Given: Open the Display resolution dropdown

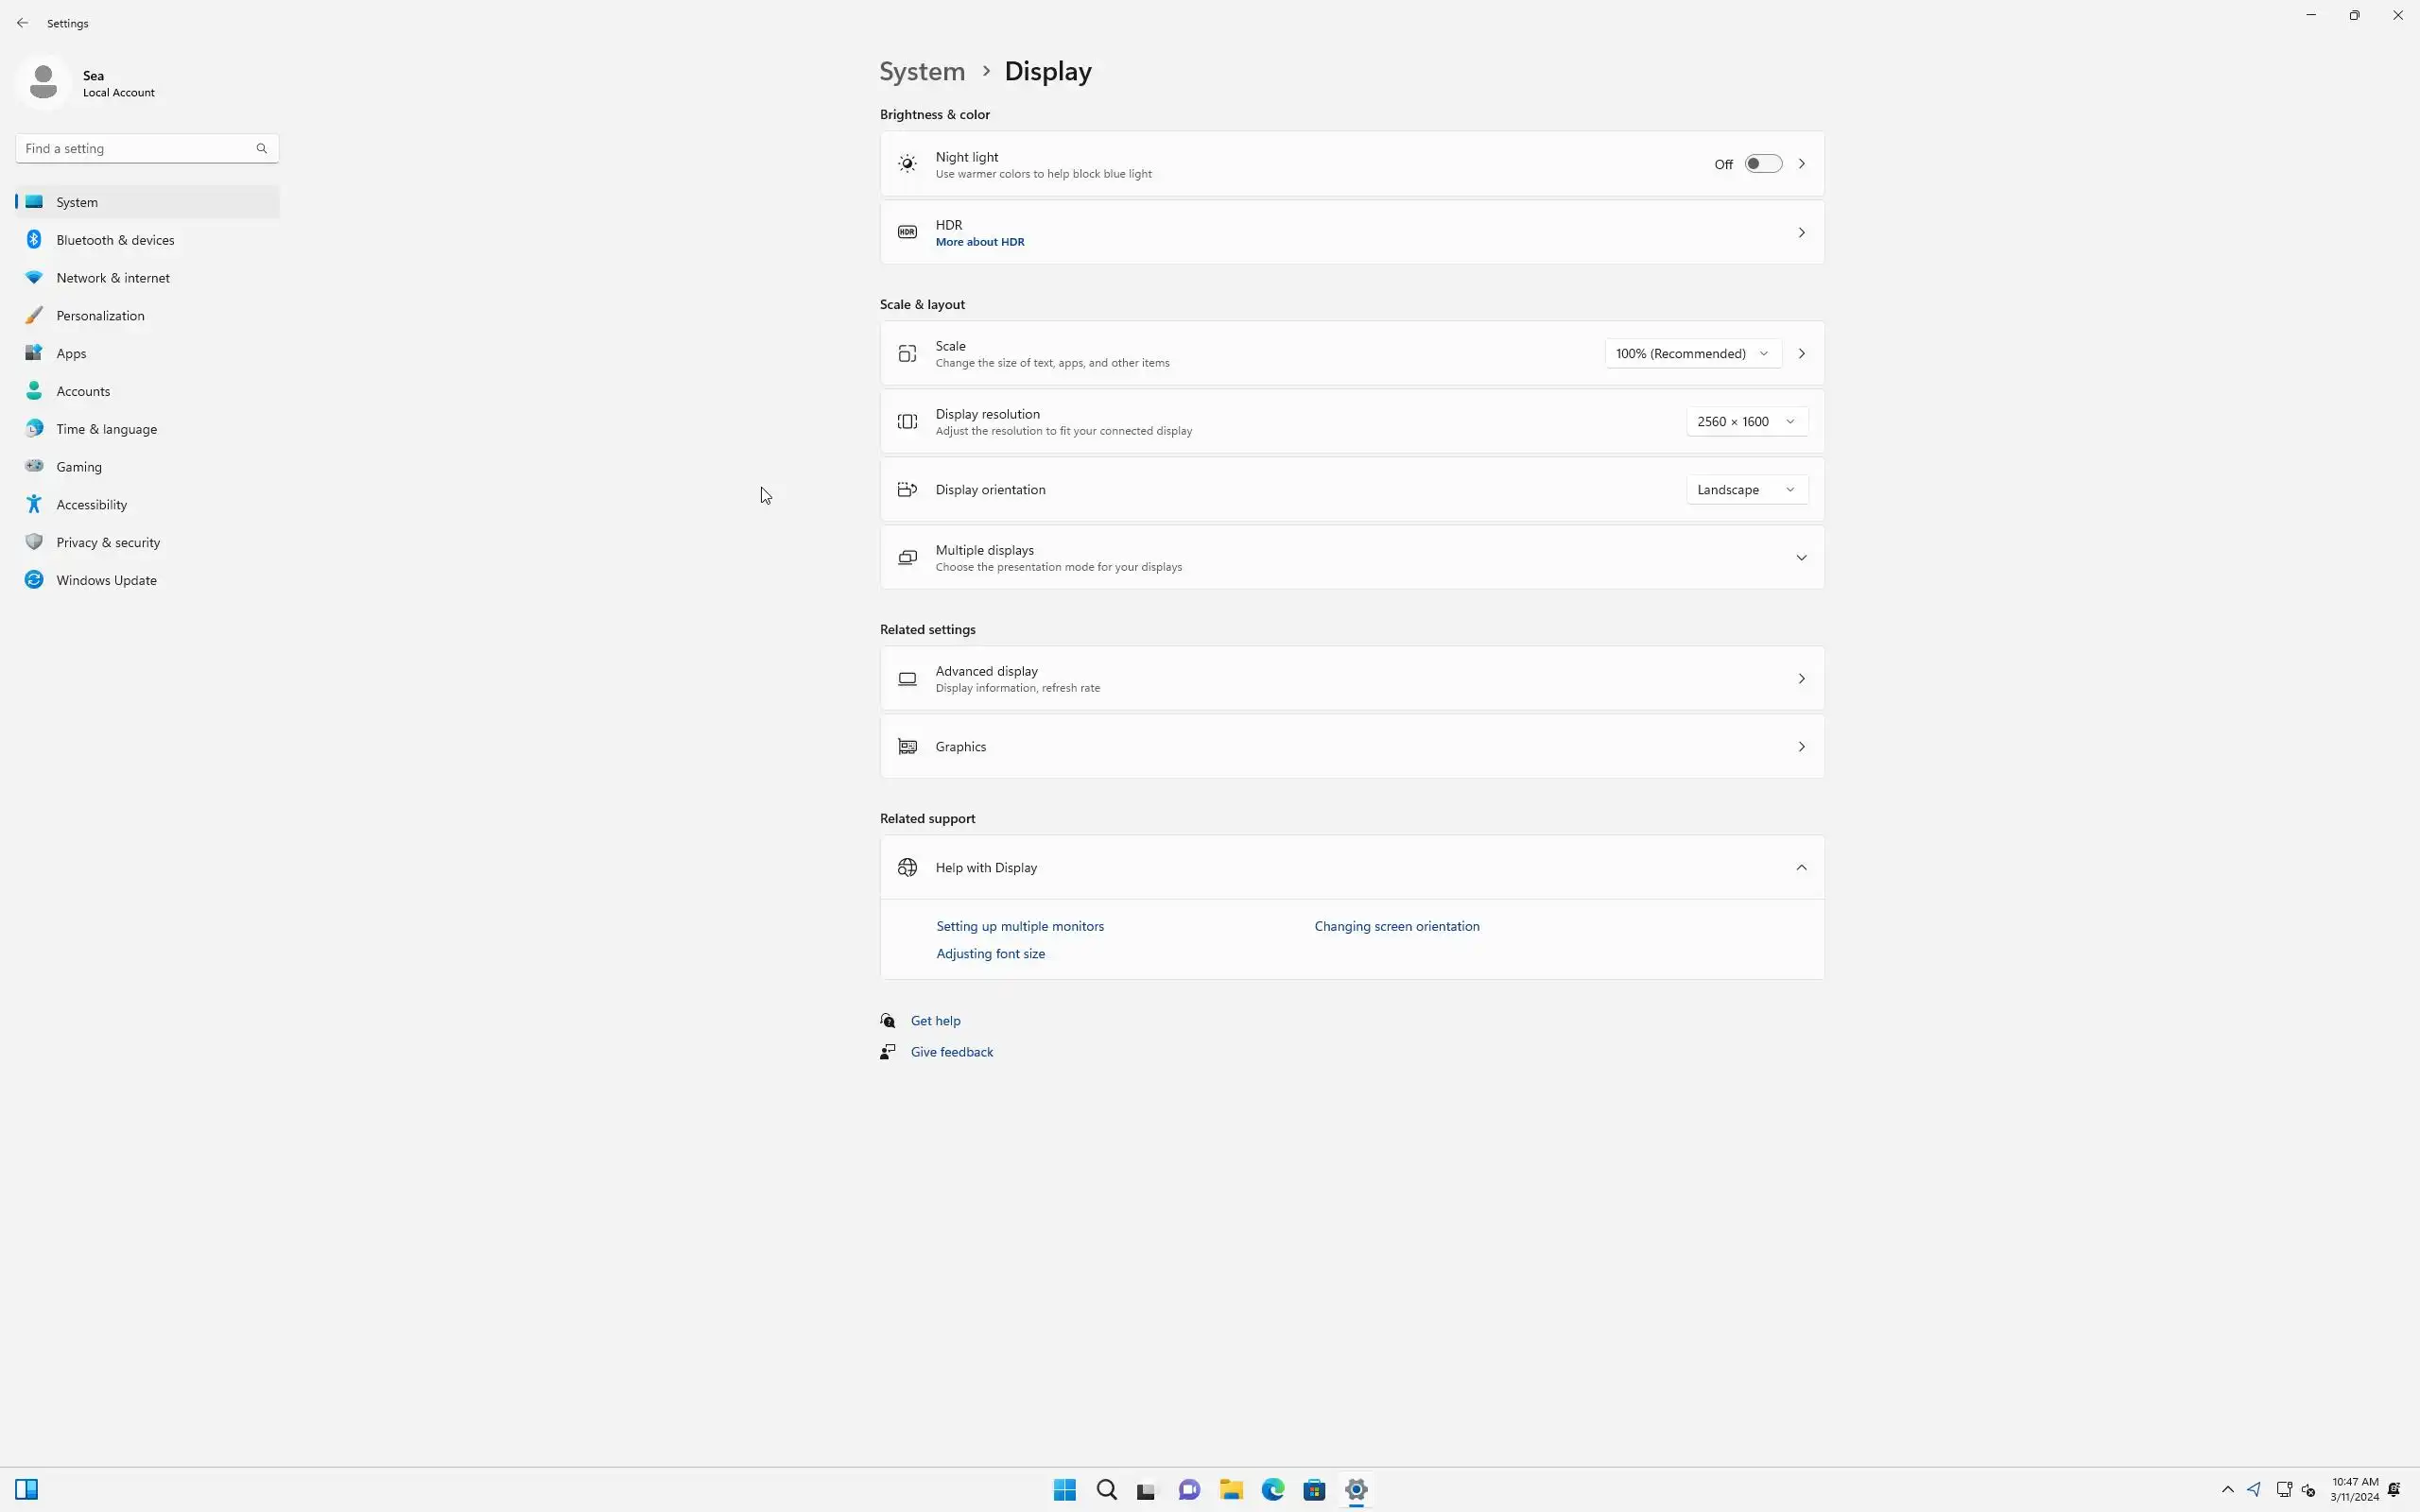Looking at the screenshot, I should (1746, 421).
